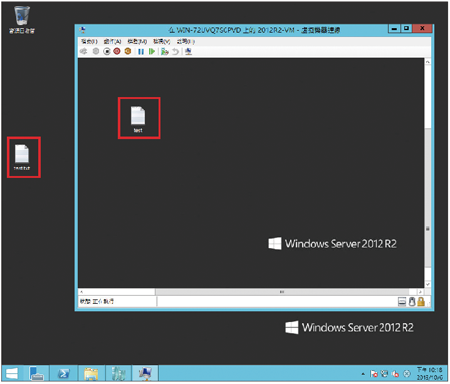Screen dimensions: 450x384
Task: Click the vertical scrollbar thumb in VM window
Action: click(428, 197)
